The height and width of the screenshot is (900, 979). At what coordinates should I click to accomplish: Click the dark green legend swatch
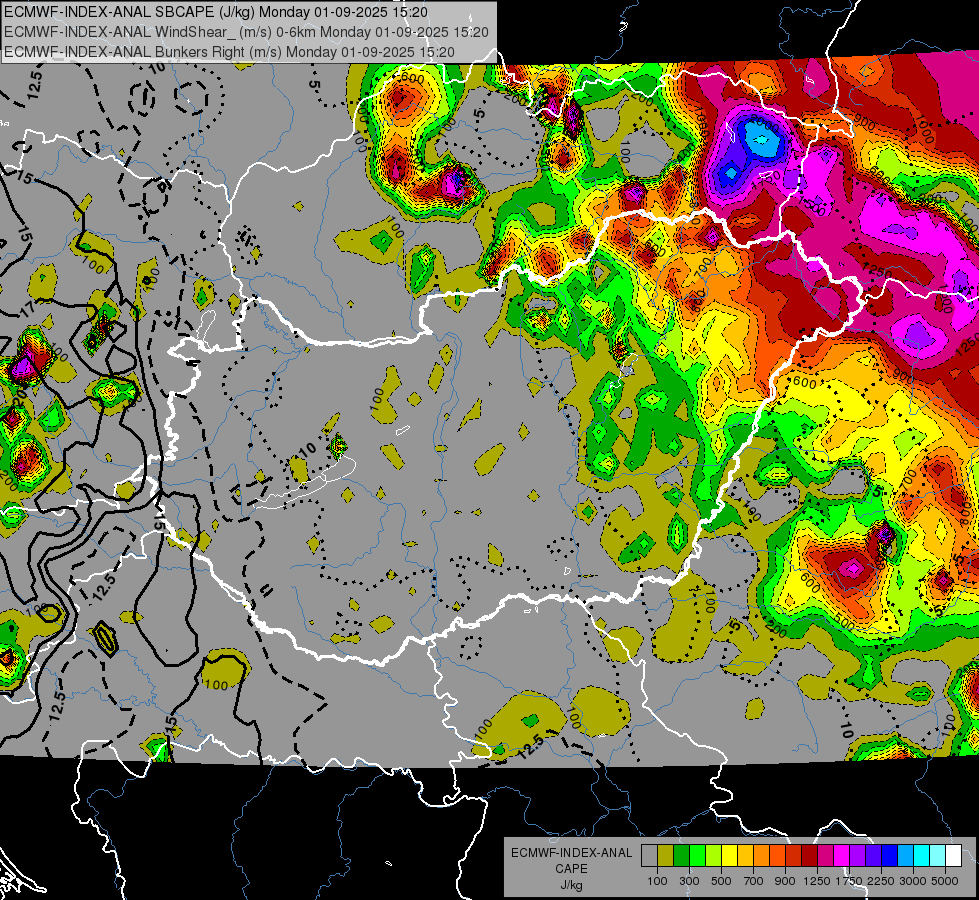coord(681,856)
